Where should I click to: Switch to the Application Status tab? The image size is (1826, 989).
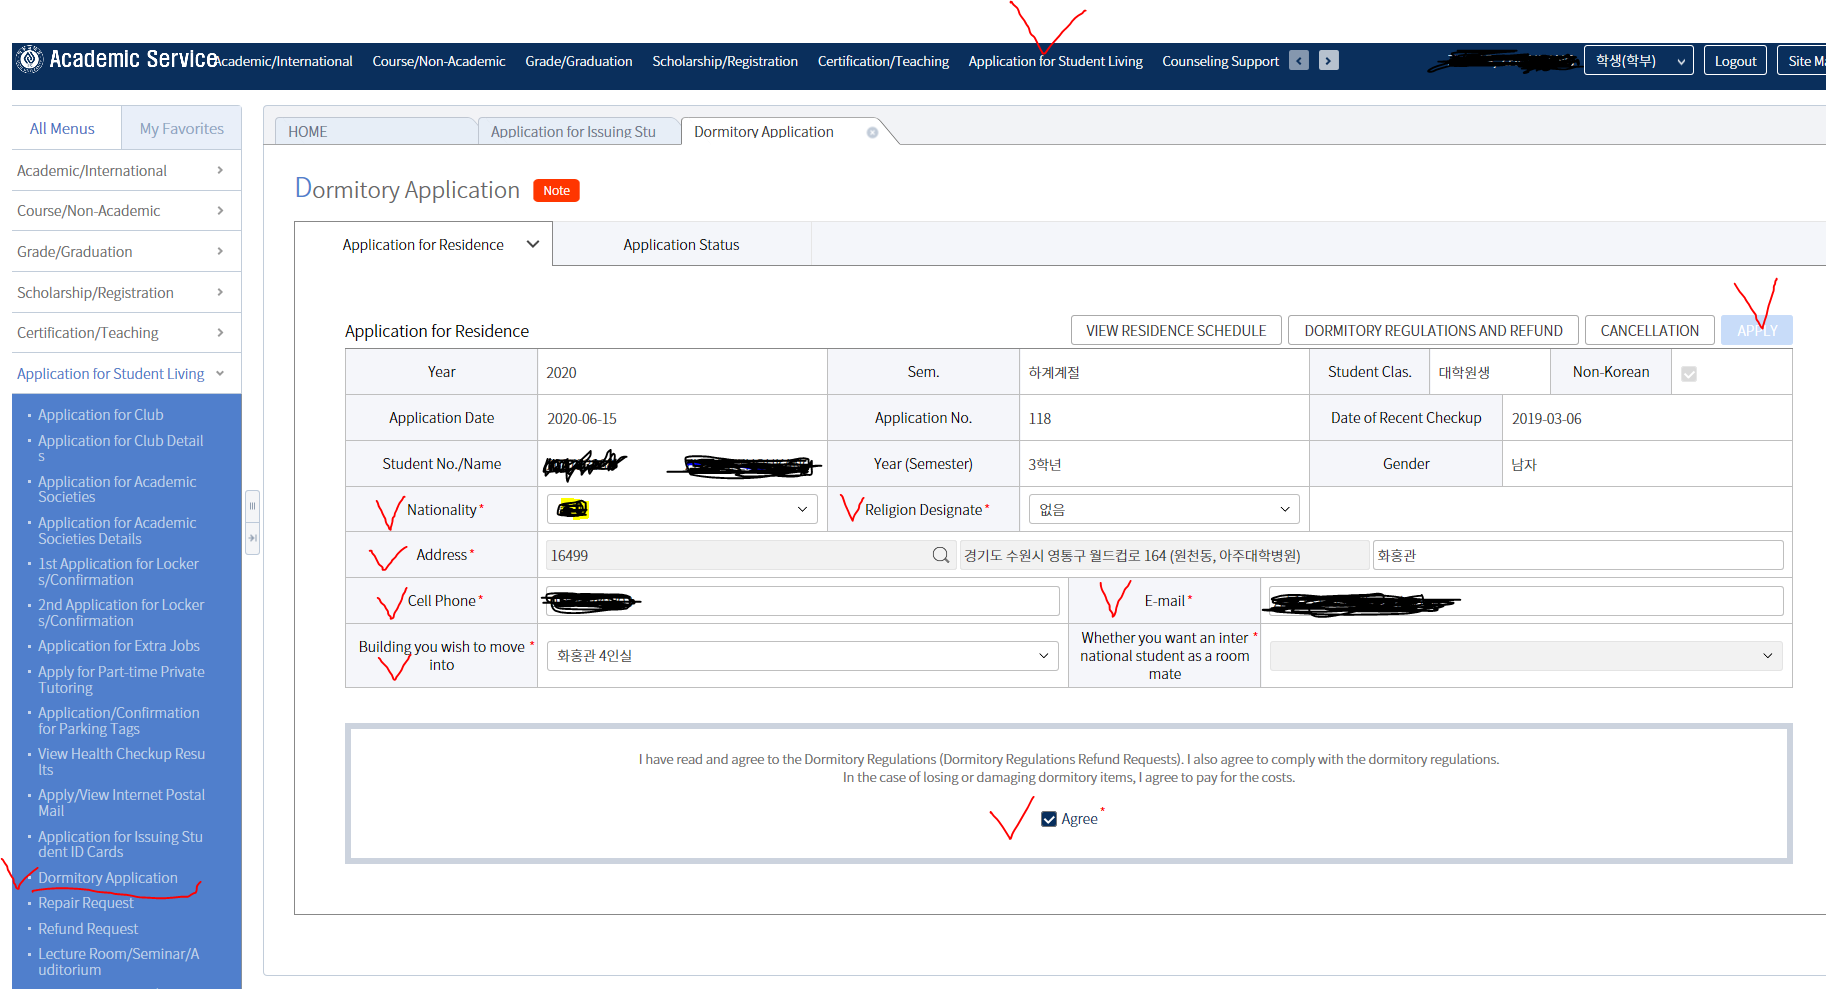pos(681,245)
